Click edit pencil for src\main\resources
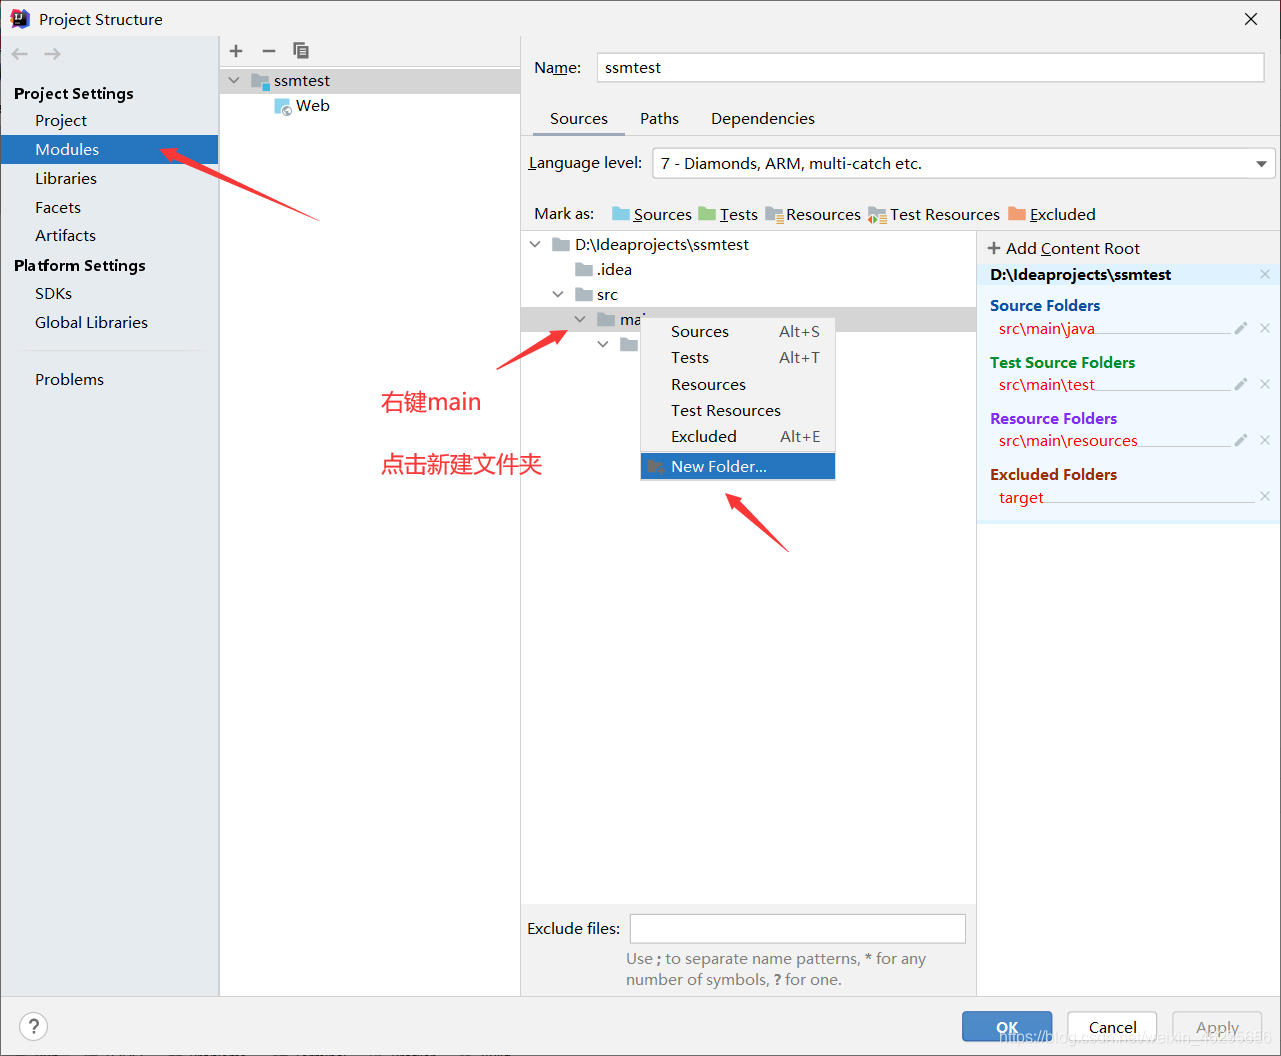Image resolution: width=1281 pixels, height=1056 pixels. pos(1240,440)
